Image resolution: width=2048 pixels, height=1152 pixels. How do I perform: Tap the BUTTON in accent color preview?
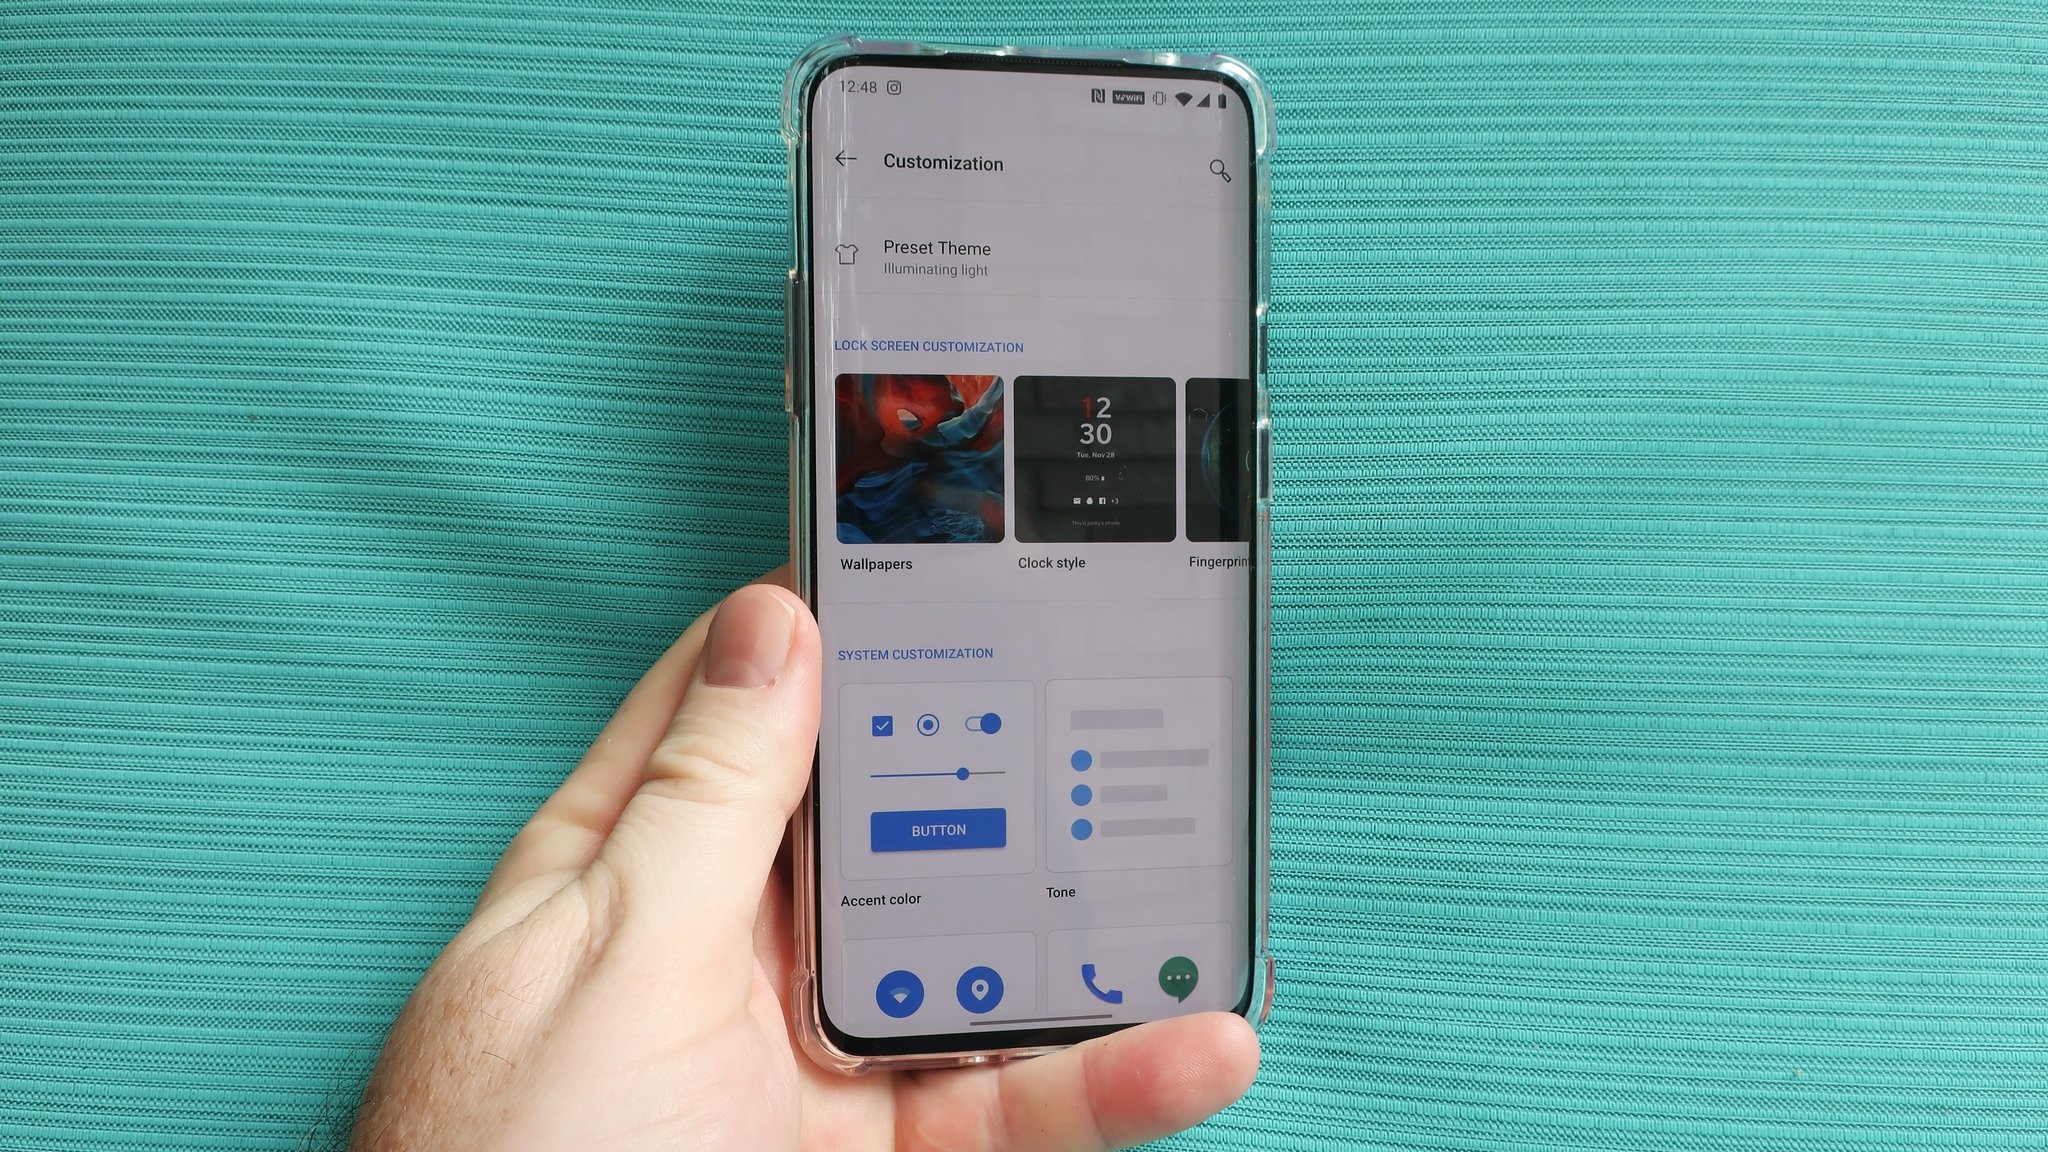click(x=937, y=828)
